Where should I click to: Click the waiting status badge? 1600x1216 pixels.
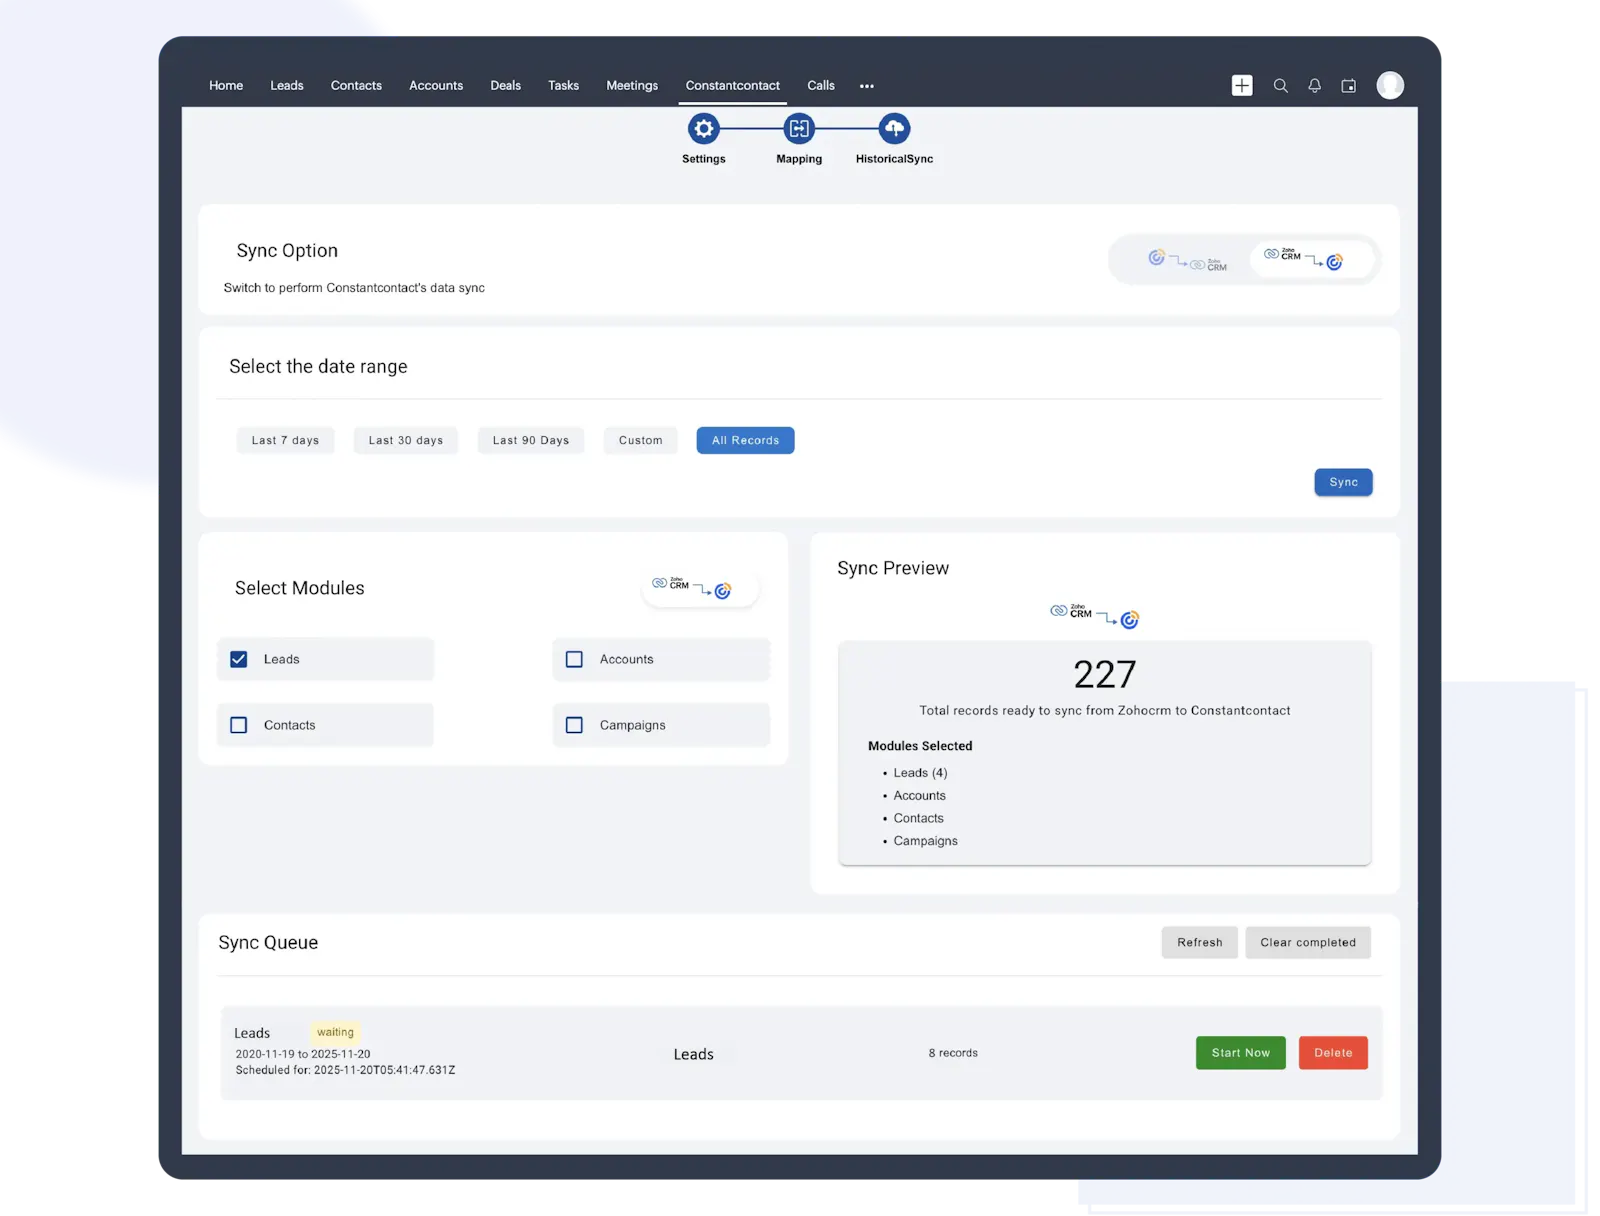click(x=335, y=1032)
